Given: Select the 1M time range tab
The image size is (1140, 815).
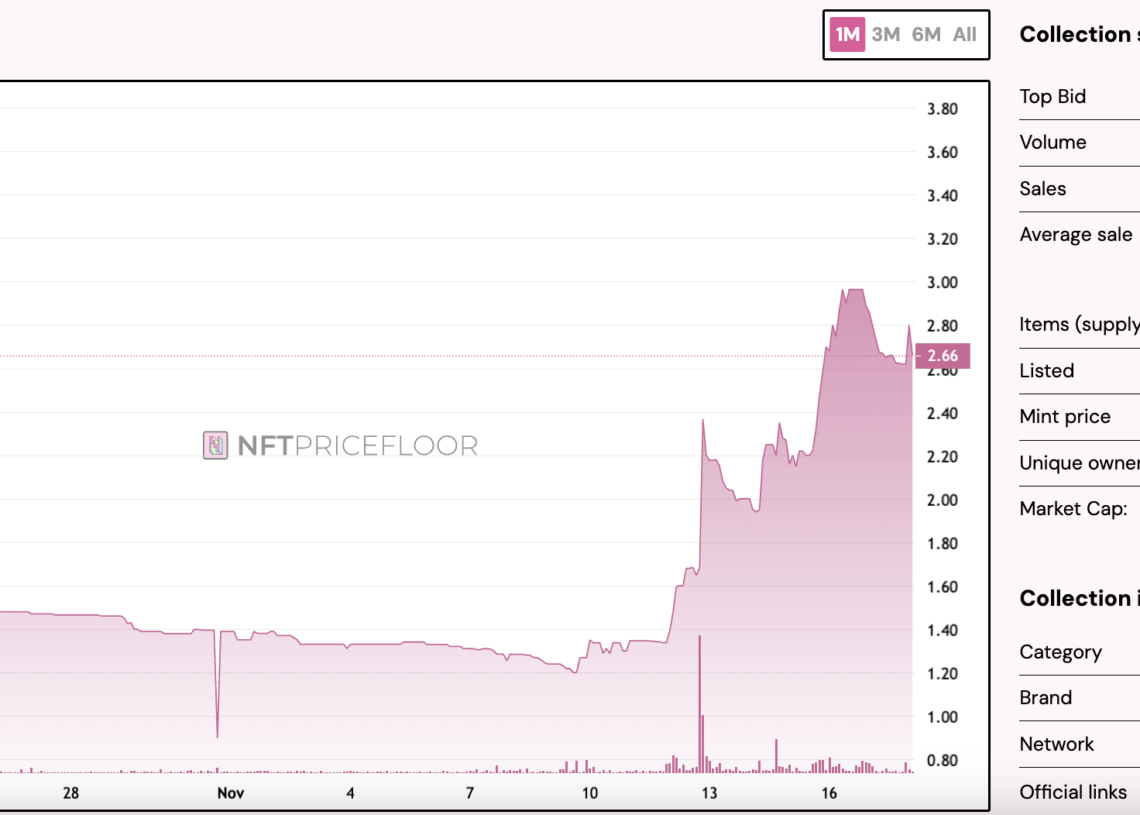Looking at the screenshot, I should (x=847, y=34).
